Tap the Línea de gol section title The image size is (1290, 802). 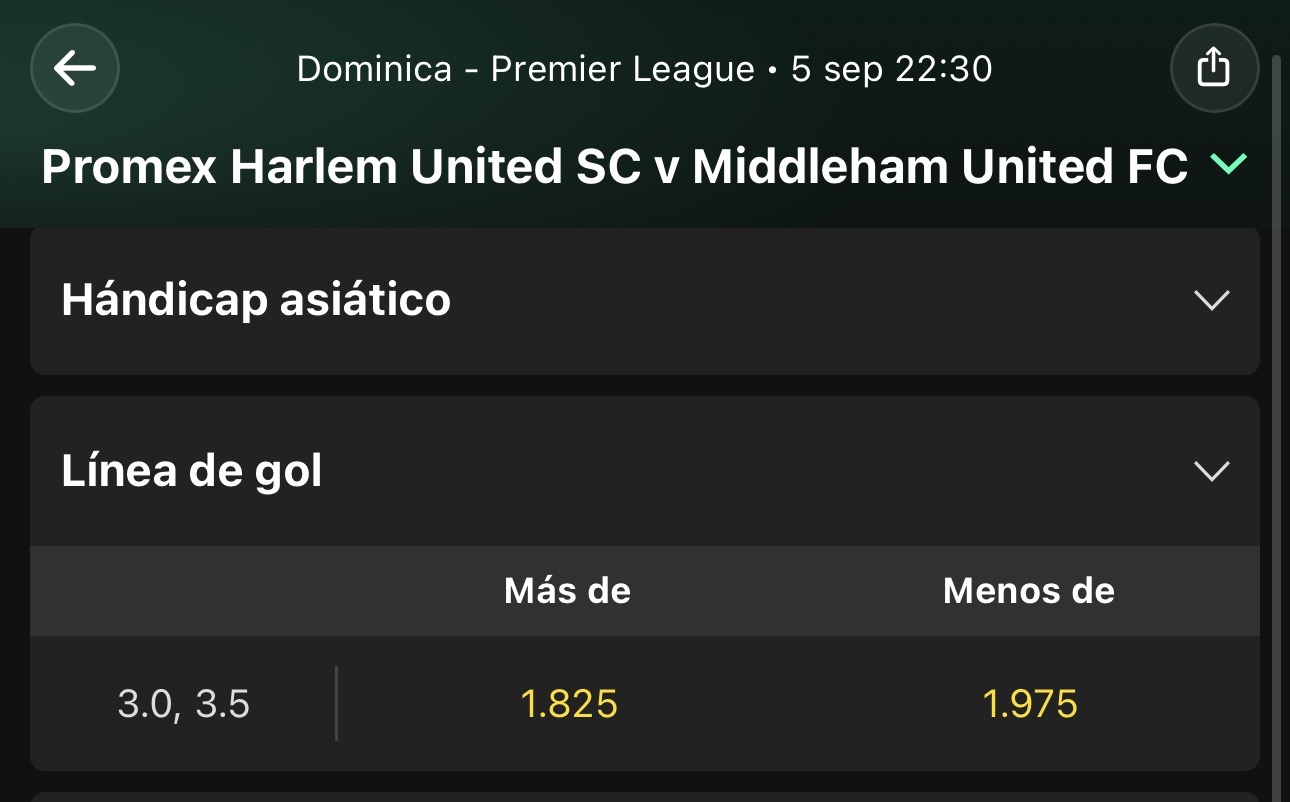pos(192,471)
